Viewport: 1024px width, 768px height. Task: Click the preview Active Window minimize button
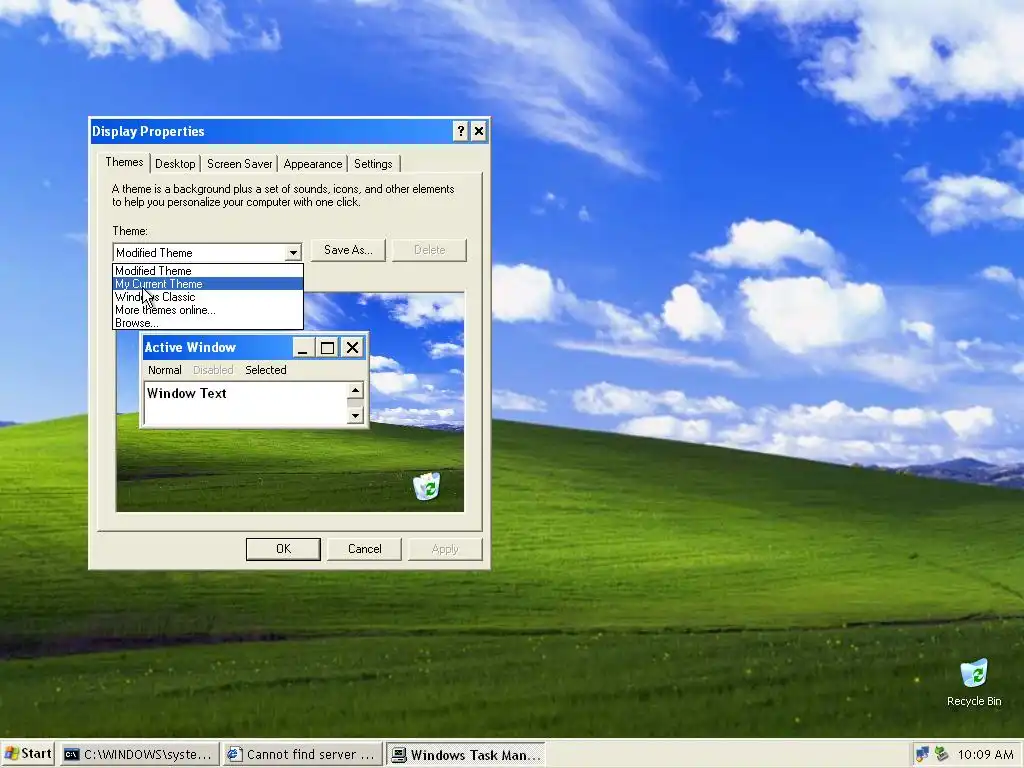click(302, 347)
